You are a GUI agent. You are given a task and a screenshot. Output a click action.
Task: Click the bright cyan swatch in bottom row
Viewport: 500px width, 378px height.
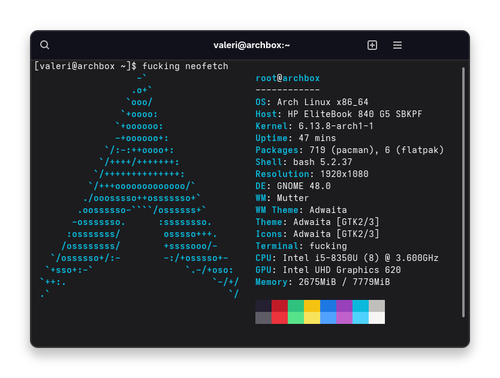[x=360, y=318]
